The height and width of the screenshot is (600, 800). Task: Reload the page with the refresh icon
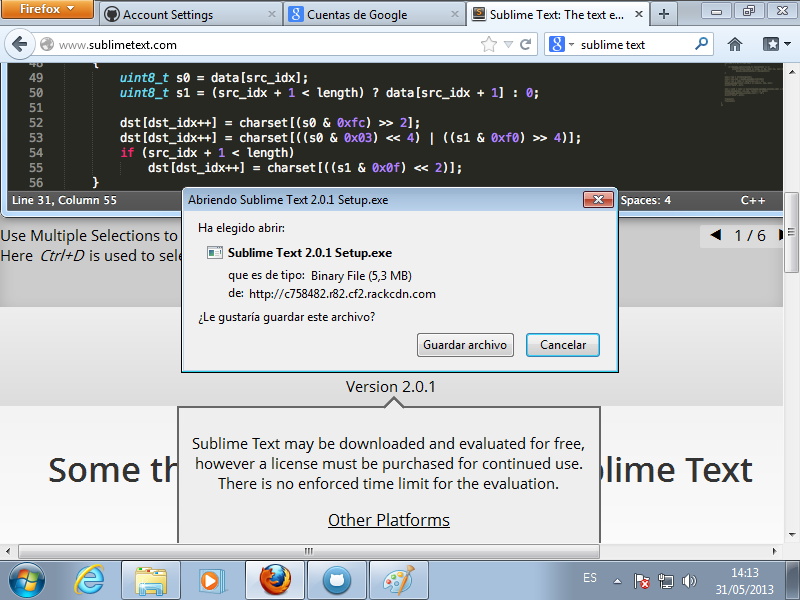[x=526, y=44]
